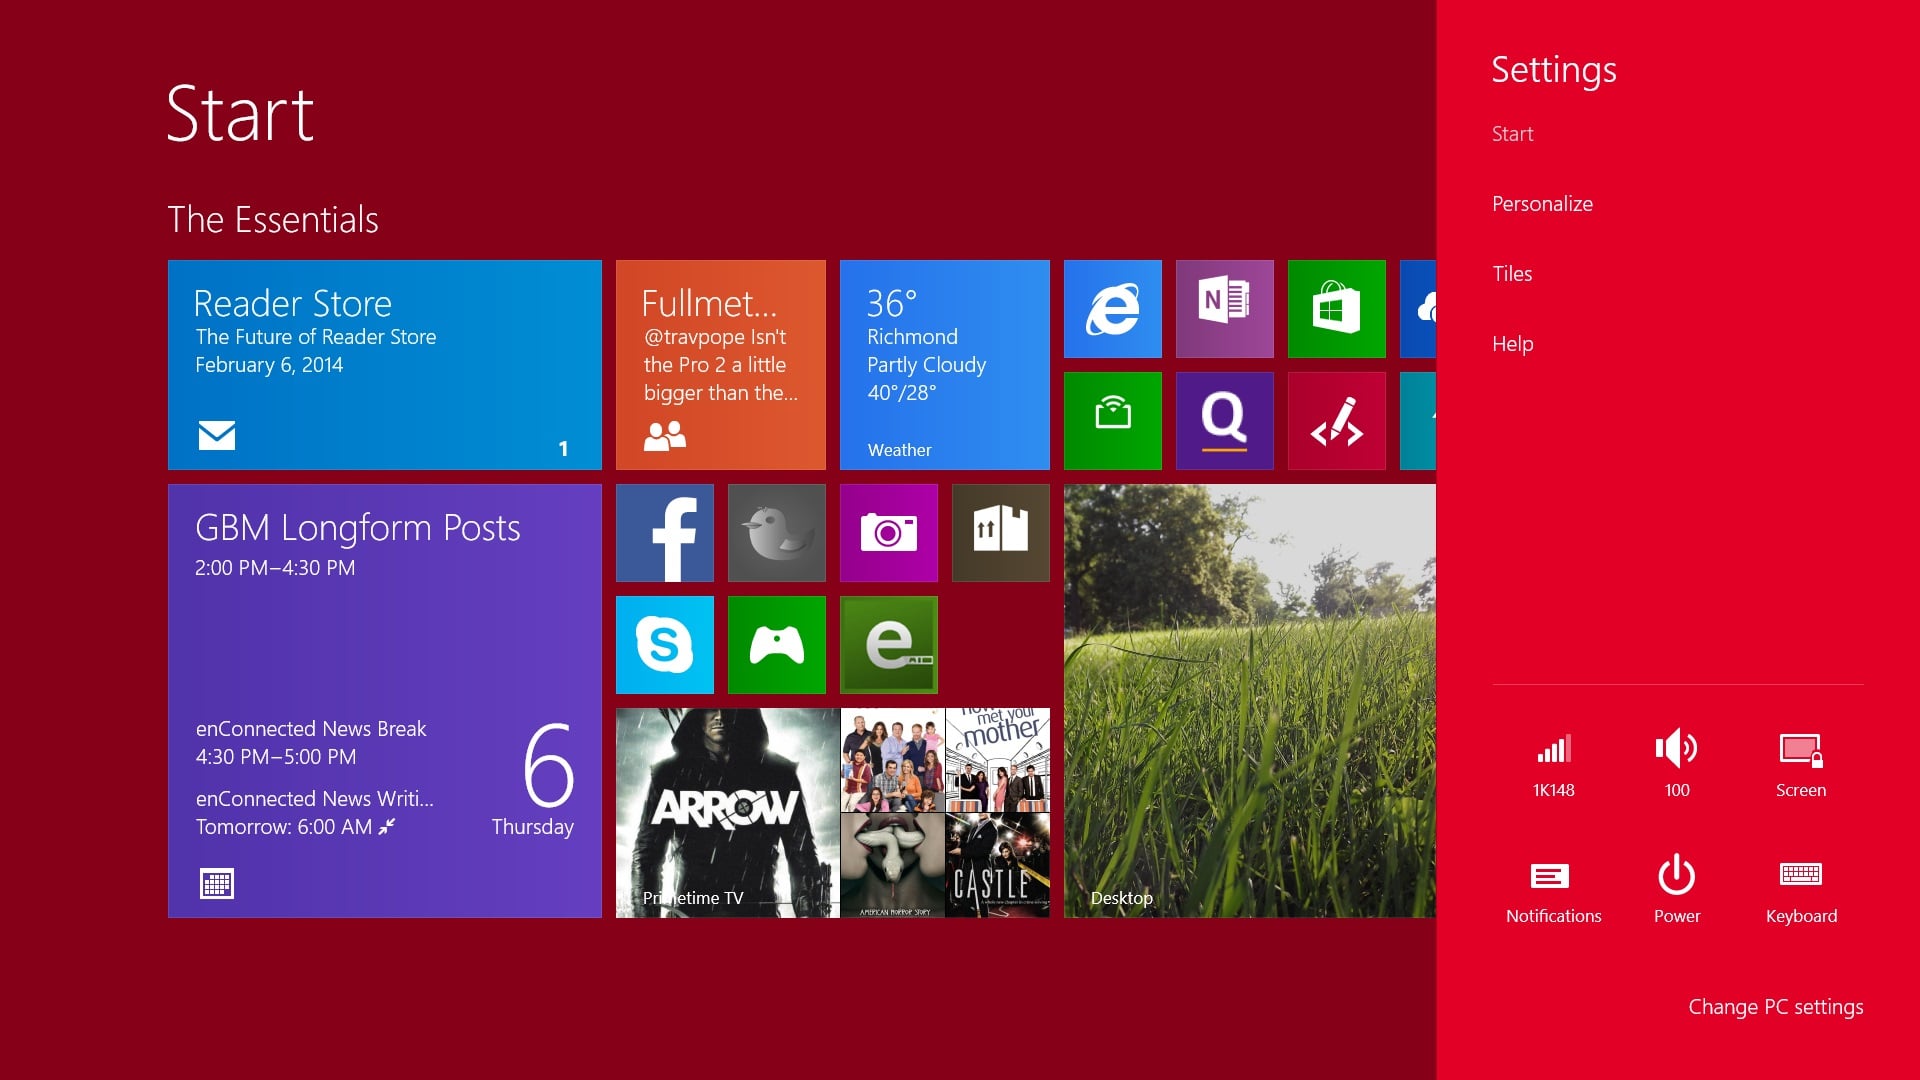Viewport: 1920px width, 1080px height.
Task: Click the Change PC settings link
Action: 1775,1007
